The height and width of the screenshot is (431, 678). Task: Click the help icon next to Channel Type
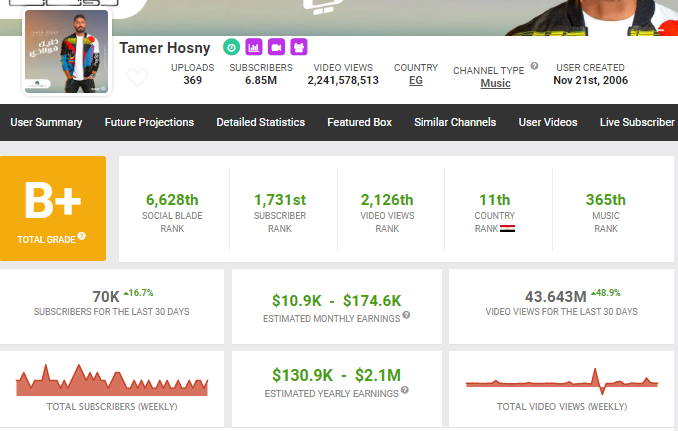coord(534,66)
